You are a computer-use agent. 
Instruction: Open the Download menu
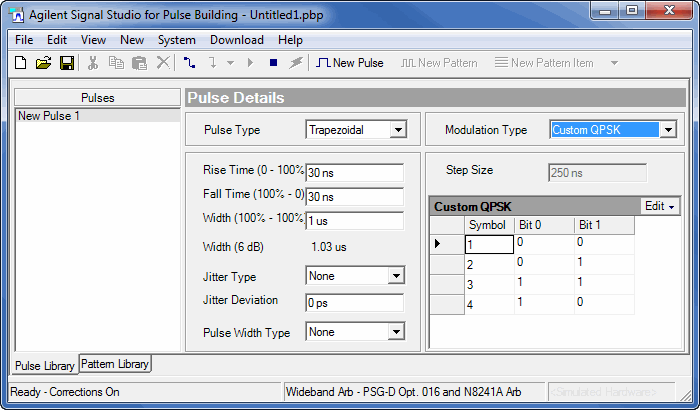tap(236, 40)
